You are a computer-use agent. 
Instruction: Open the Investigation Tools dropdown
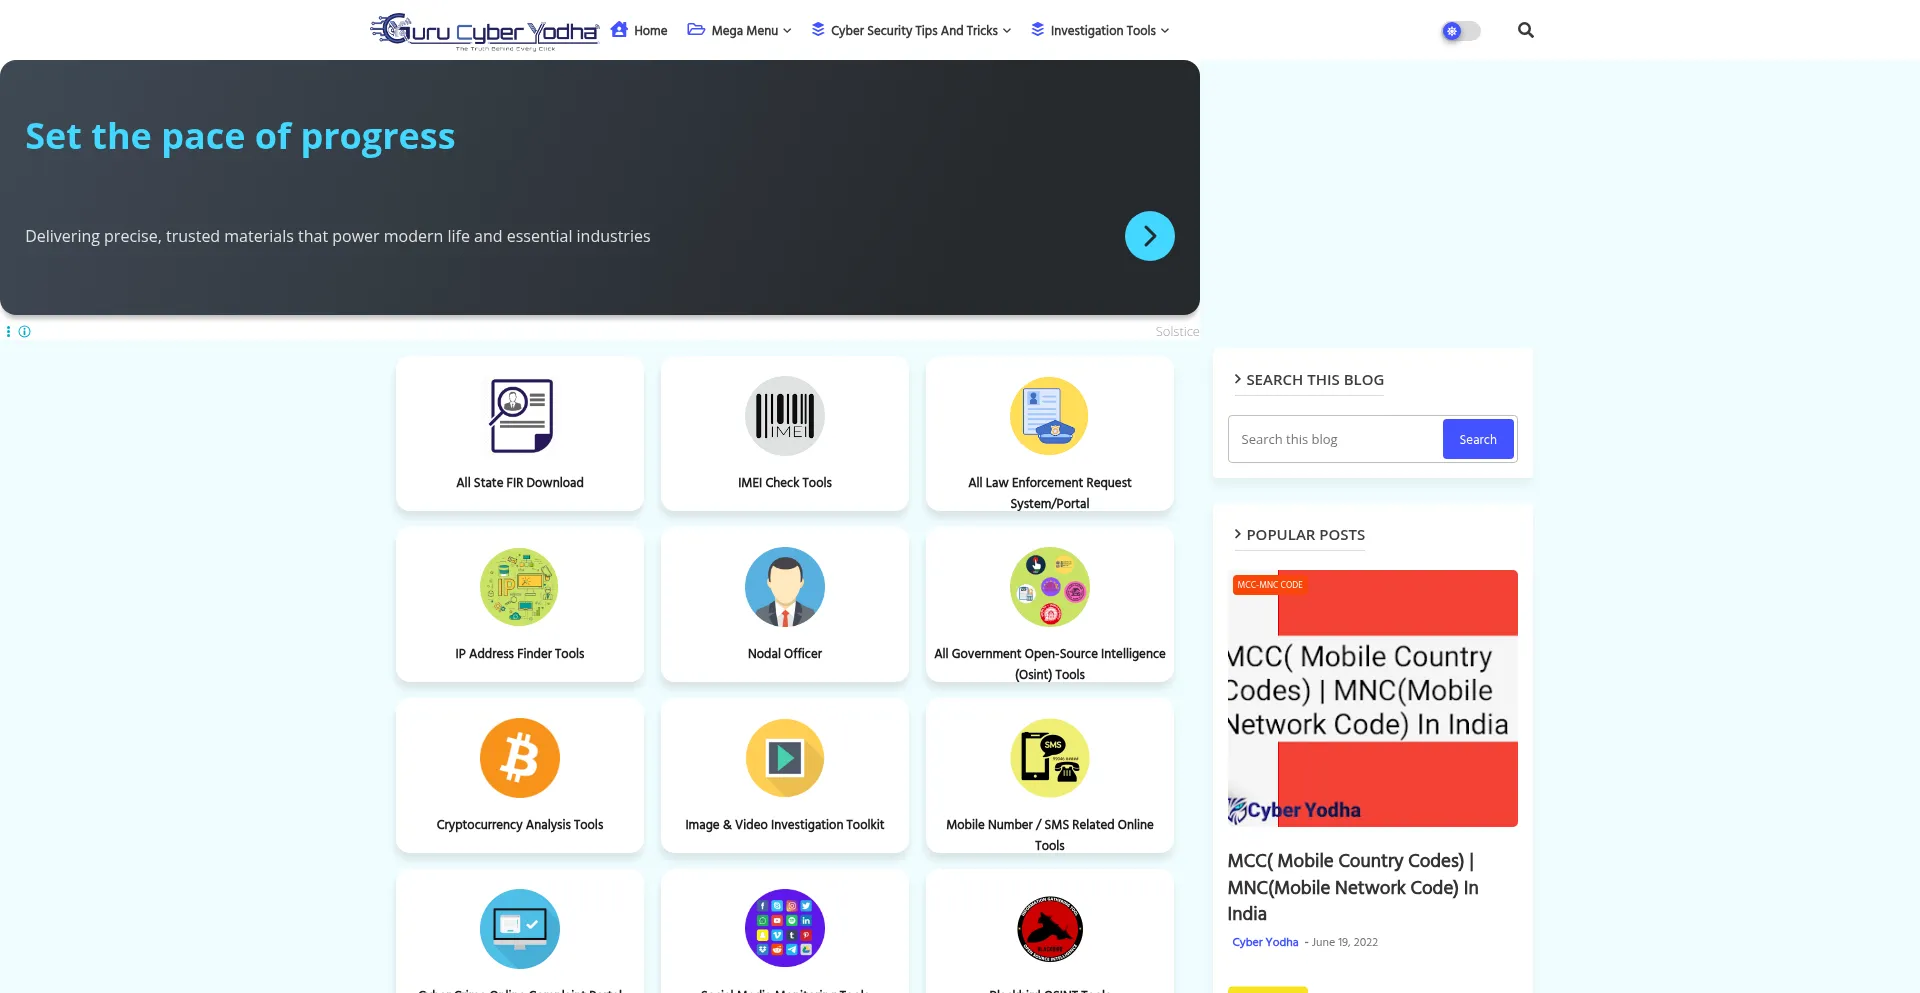[1101, 31]
